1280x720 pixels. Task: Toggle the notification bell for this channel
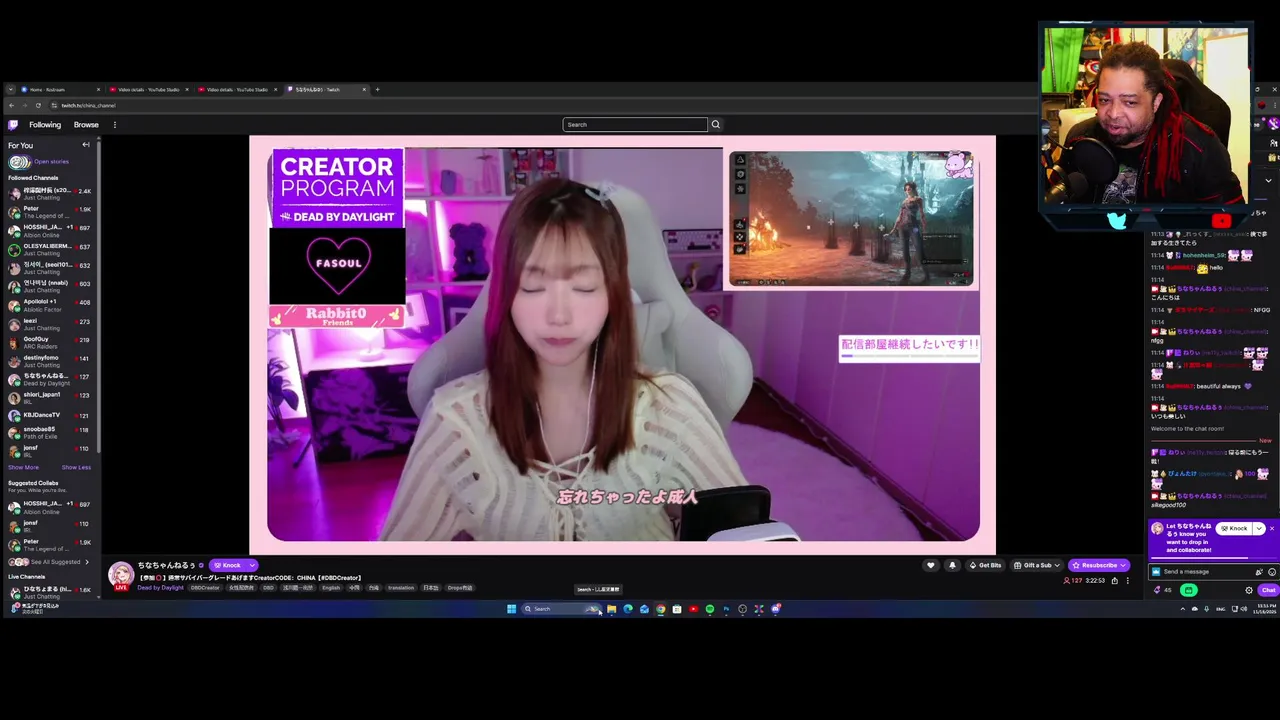[x=952, y=565]
